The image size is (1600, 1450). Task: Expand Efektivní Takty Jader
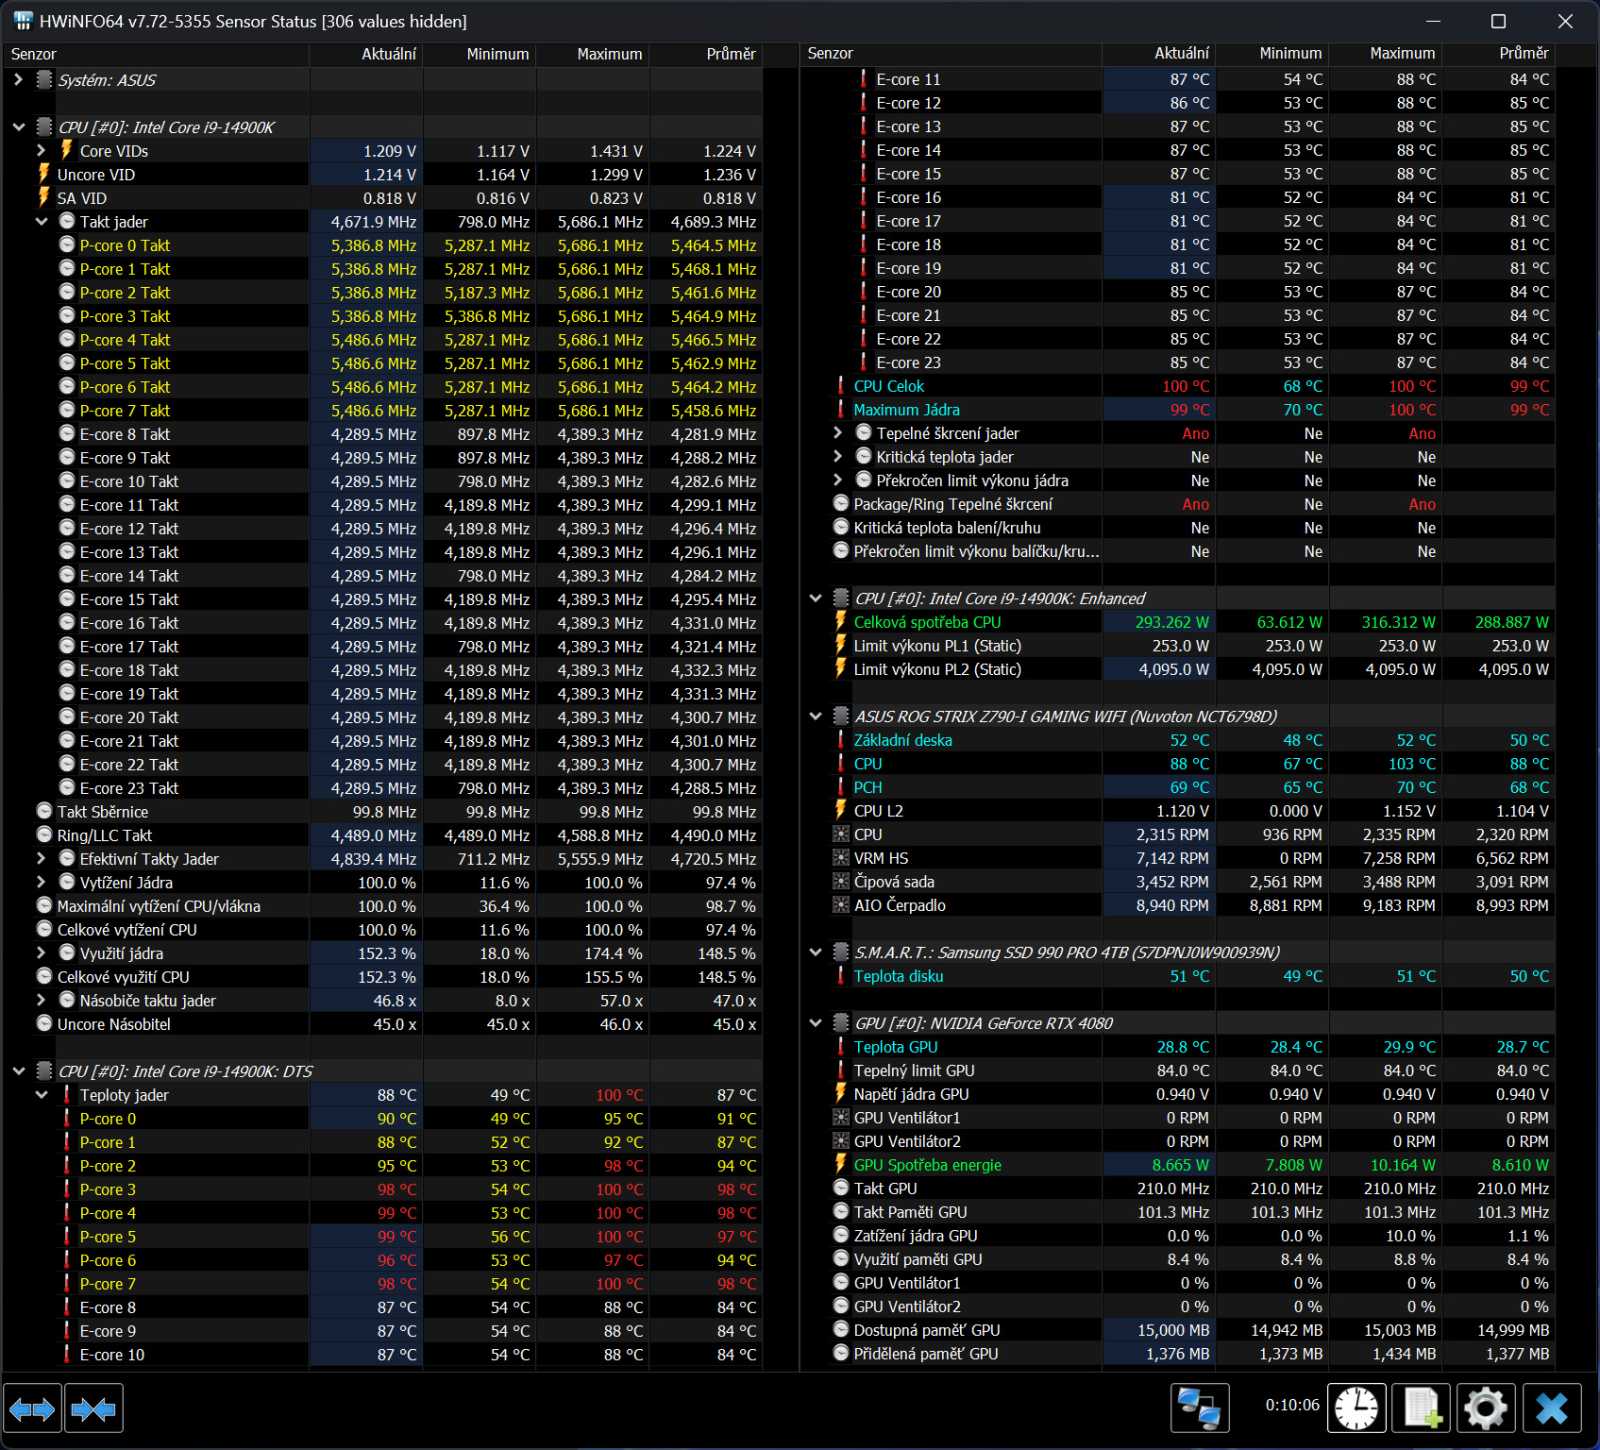pos(41,858)
